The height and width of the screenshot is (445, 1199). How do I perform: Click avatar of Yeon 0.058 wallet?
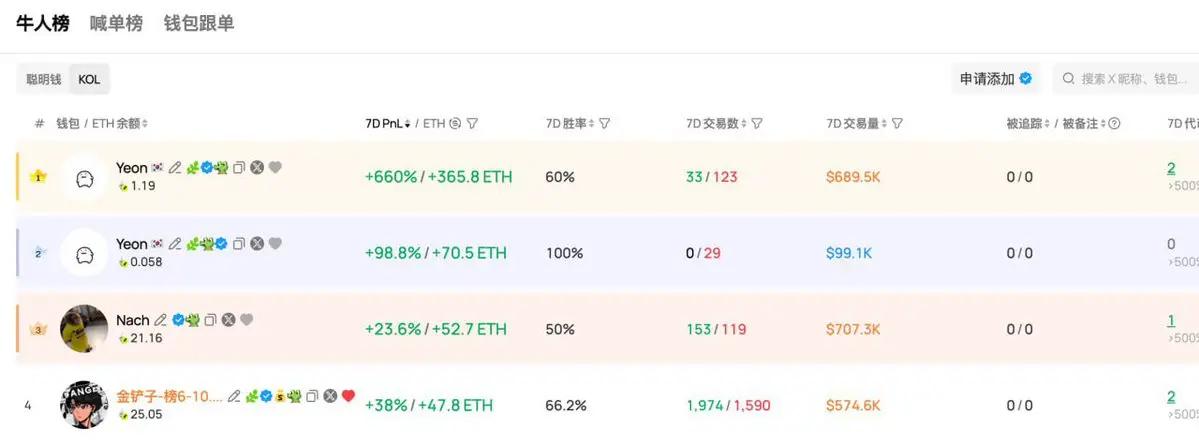[84, 253]
